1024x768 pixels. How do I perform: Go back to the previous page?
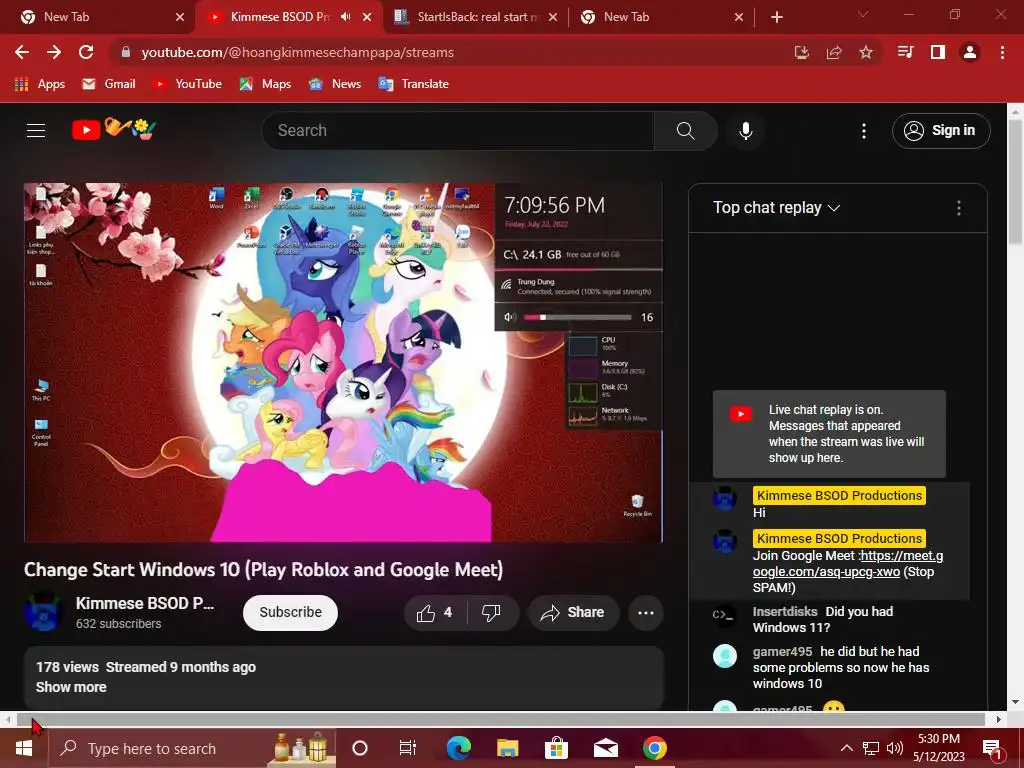coord(22,52)
